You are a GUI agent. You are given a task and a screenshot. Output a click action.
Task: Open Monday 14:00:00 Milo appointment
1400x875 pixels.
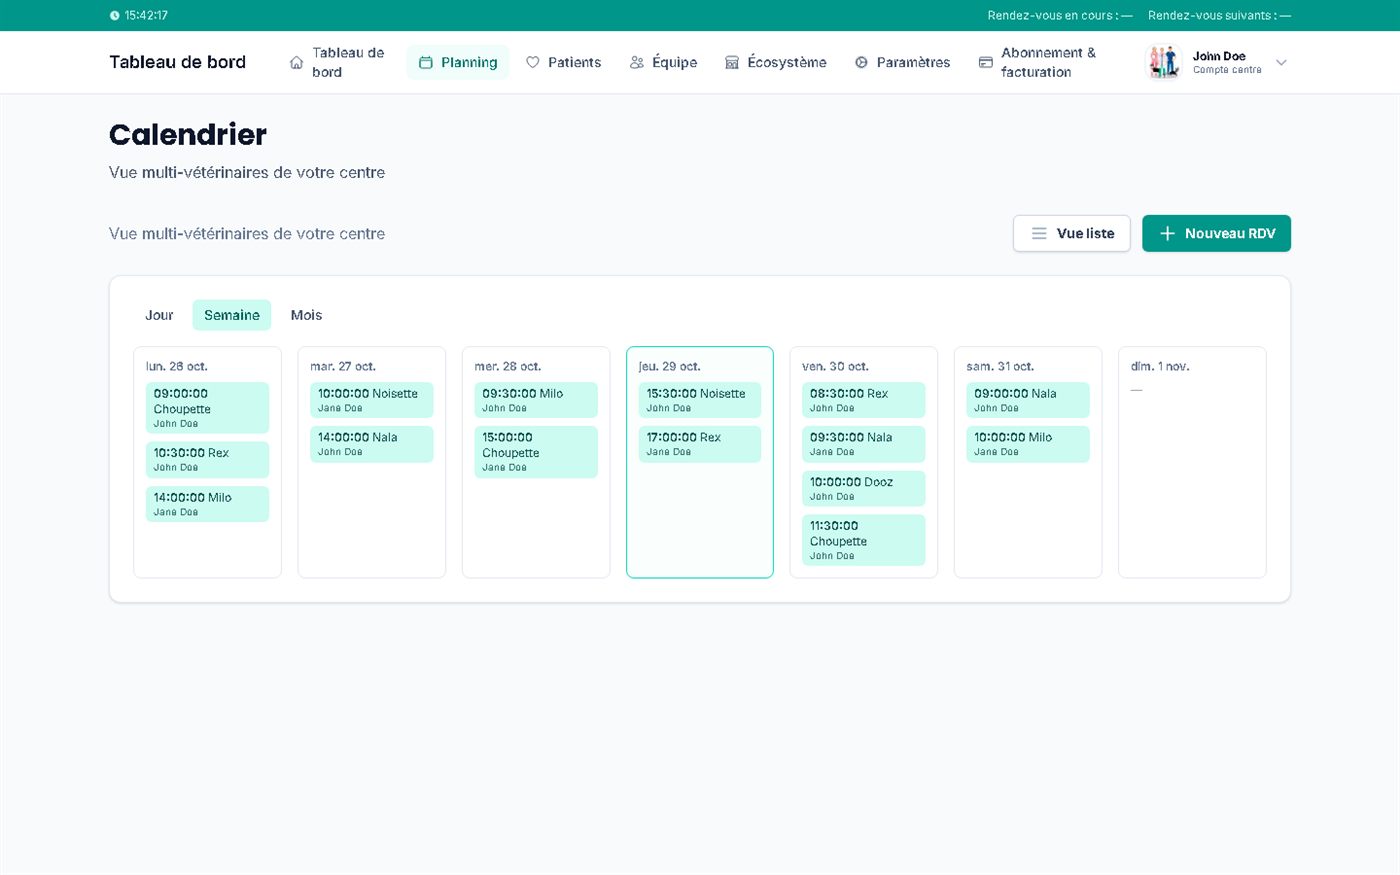(x=207, y=504)
